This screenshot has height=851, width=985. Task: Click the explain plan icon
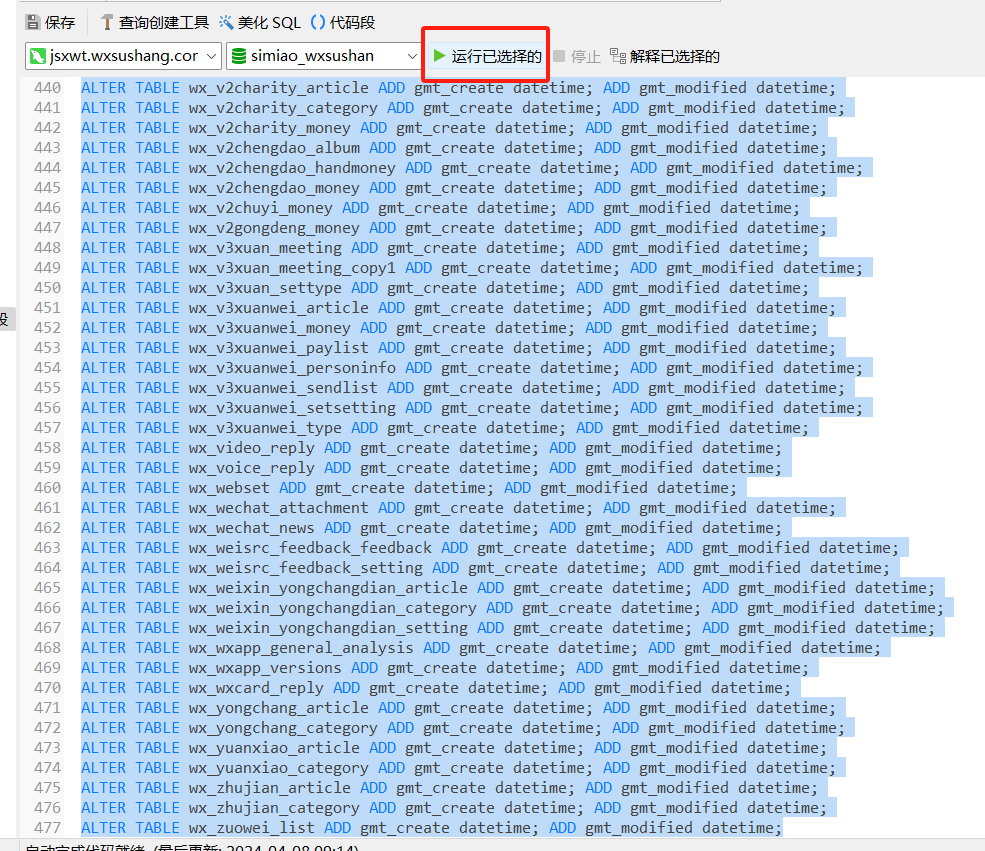pyautogui.click(x=618, y=57)
